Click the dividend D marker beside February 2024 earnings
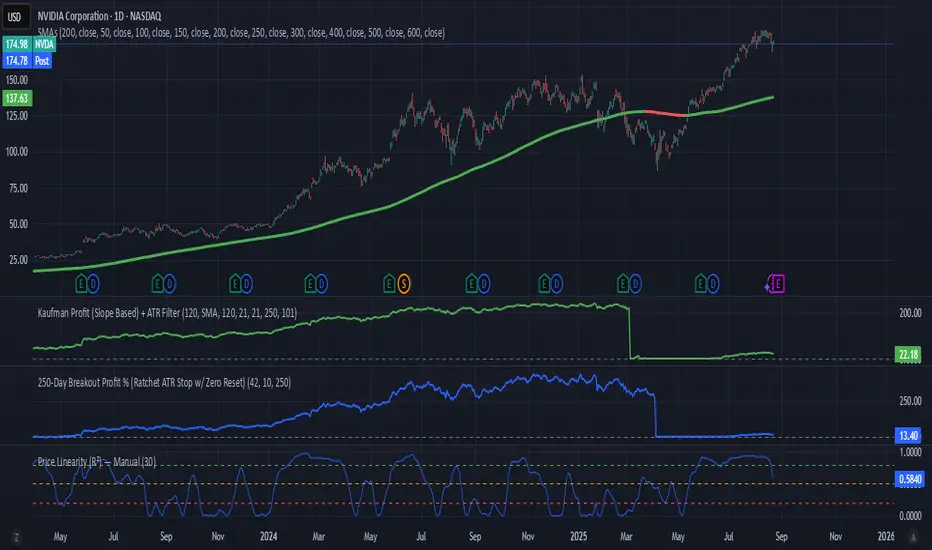 322,284
